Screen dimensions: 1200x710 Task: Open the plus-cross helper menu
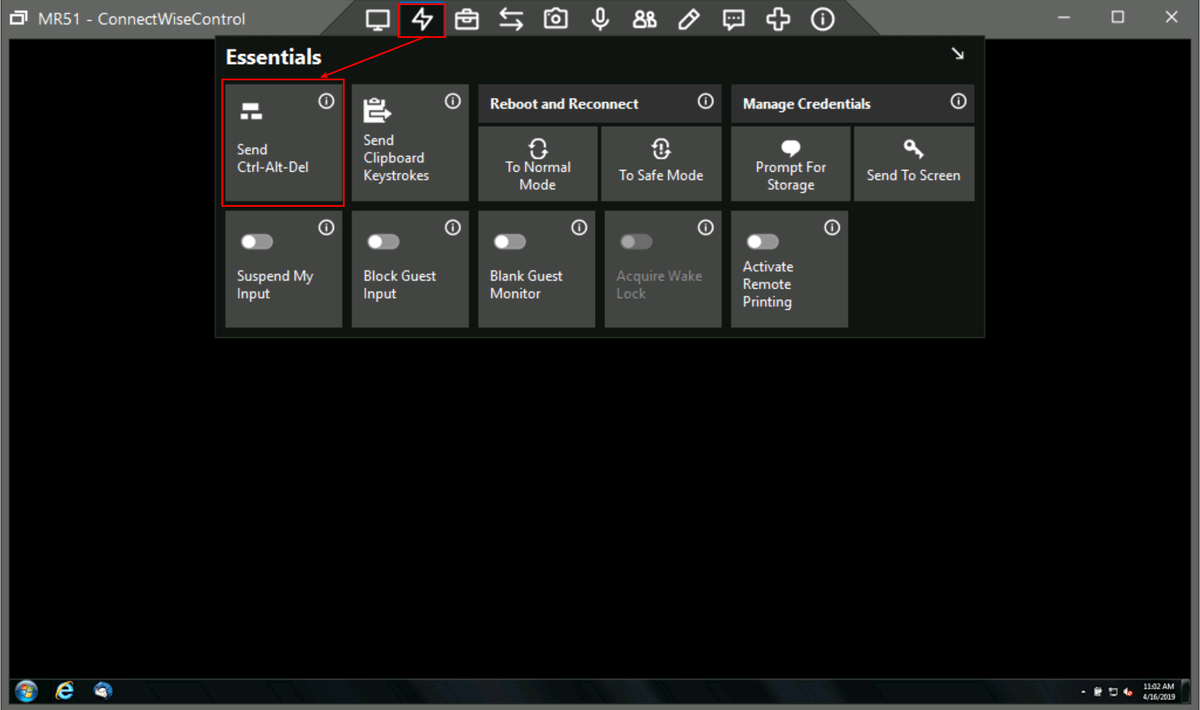(x=778, y=19)
